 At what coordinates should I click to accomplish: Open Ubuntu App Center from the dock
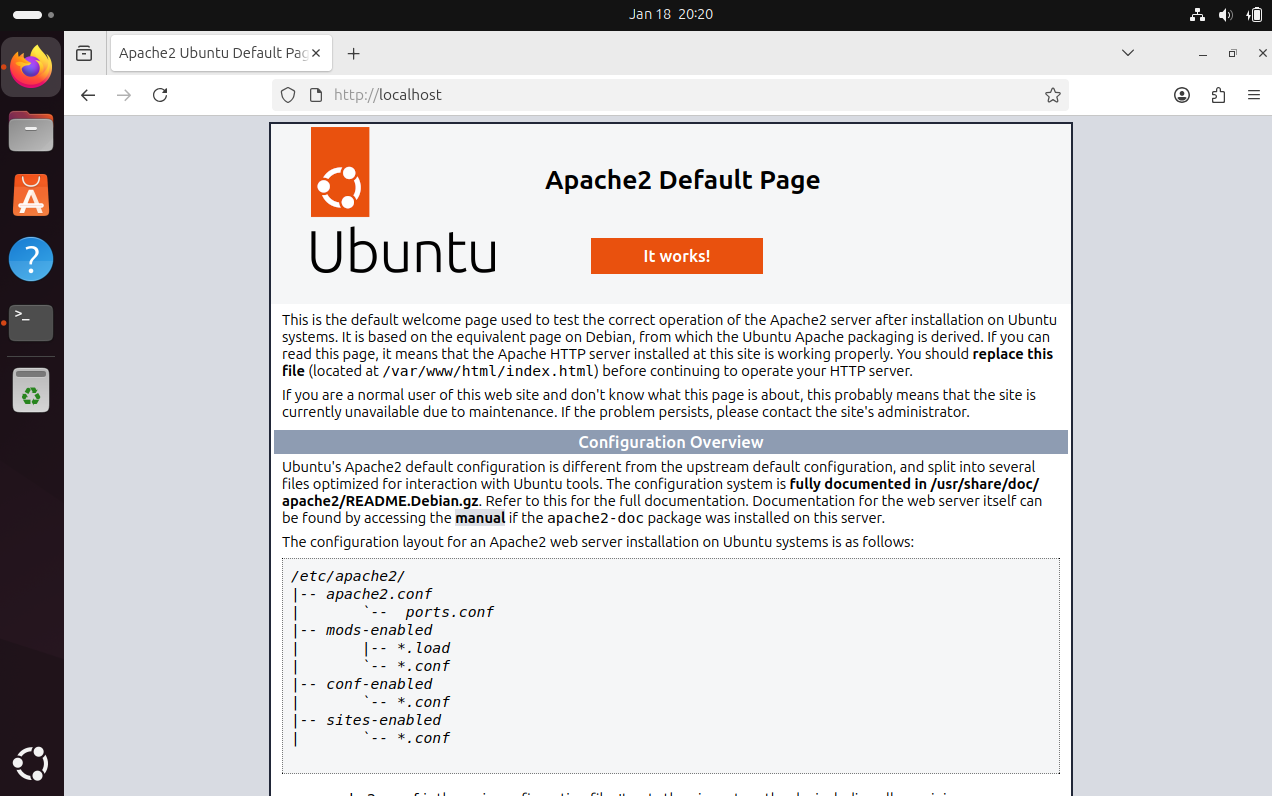click(x=31, y=195)
